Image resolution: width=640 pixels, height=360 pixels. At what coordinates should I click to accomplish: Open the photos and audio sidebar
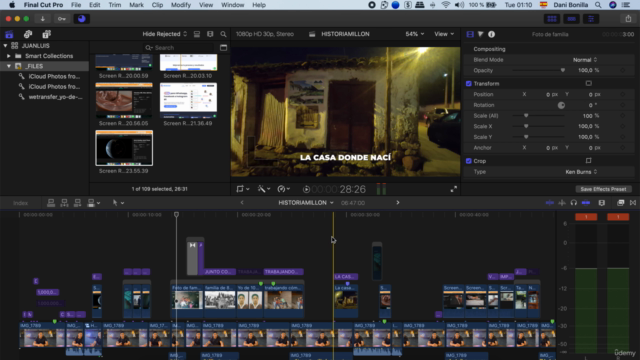(x=28, y=34)
